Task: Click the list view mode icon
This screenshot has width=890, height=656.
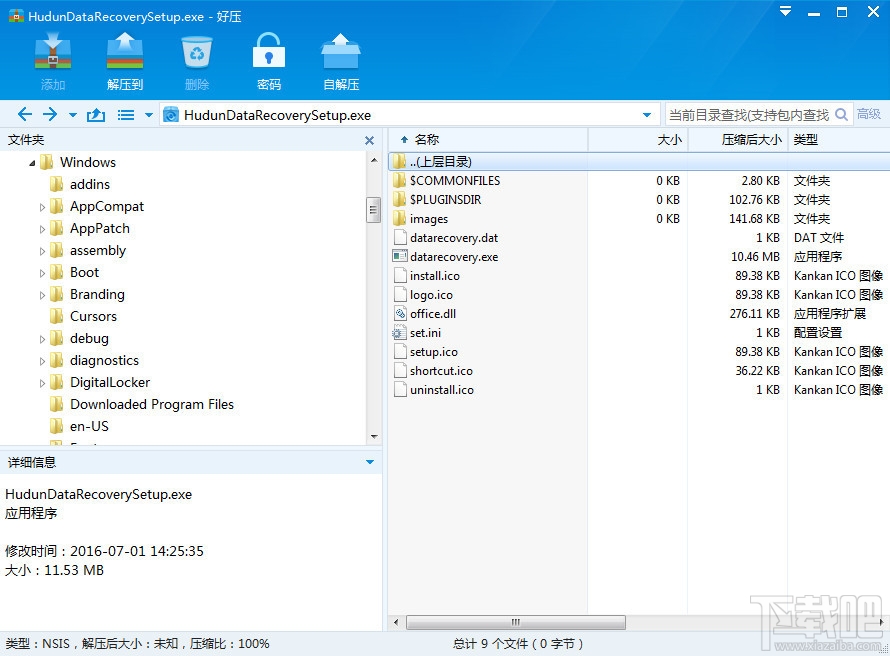Action: coord(126,115)
